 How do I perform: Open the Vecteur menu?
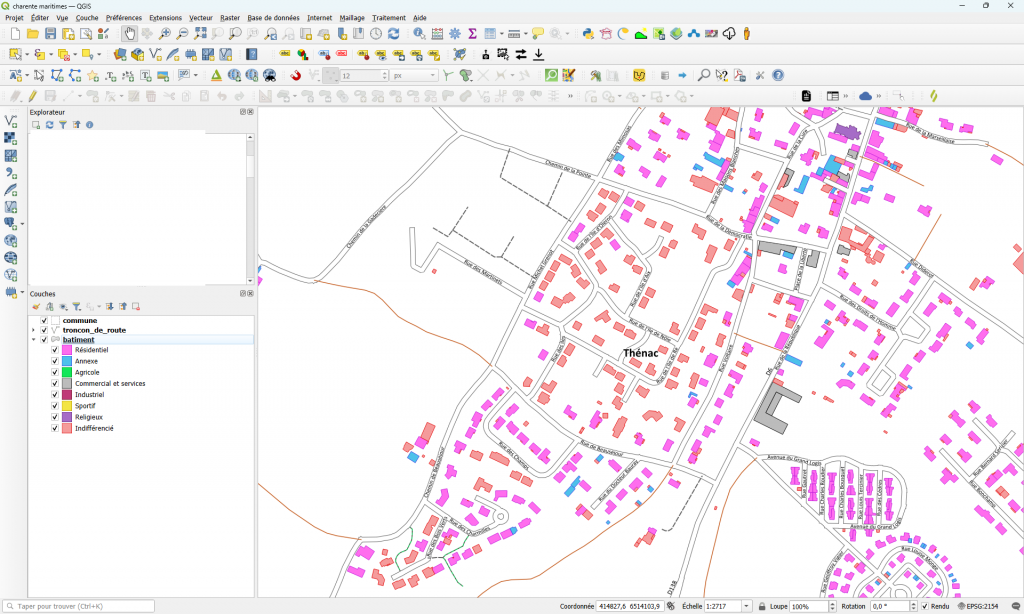click(200, 18)
